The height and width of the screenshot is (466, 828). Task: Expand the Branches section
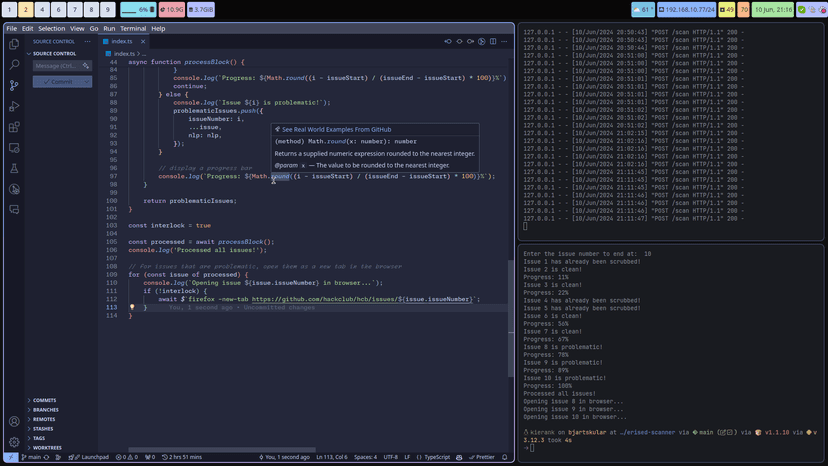(x=45, y=410)
